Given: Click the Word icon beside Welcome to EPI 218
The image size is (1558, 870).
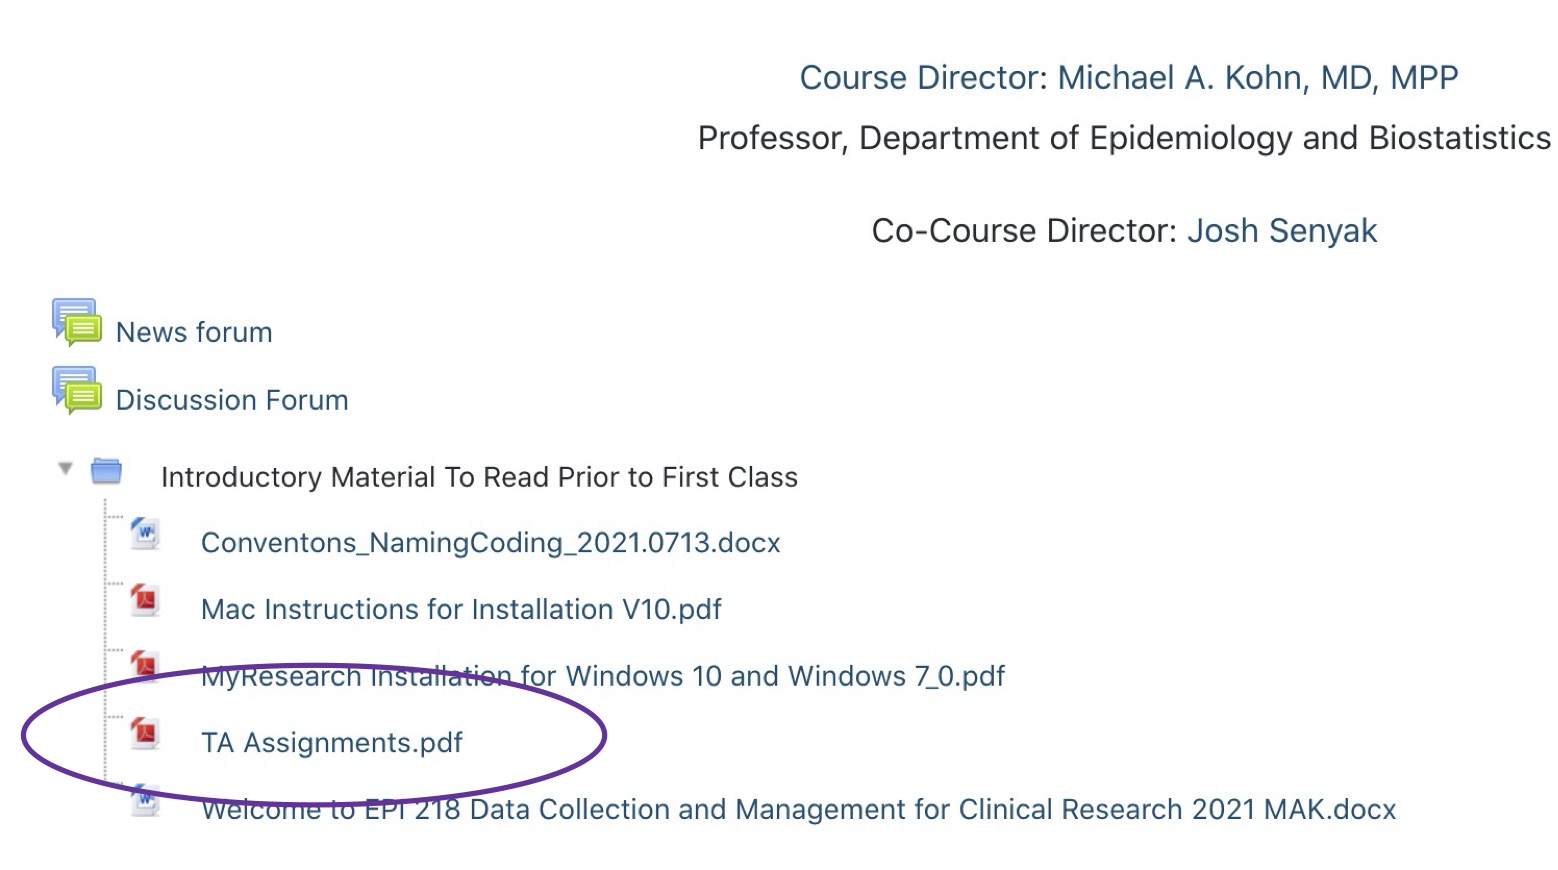Looking at the screenshot, I should pyautogui.click(x=145, y=800).
